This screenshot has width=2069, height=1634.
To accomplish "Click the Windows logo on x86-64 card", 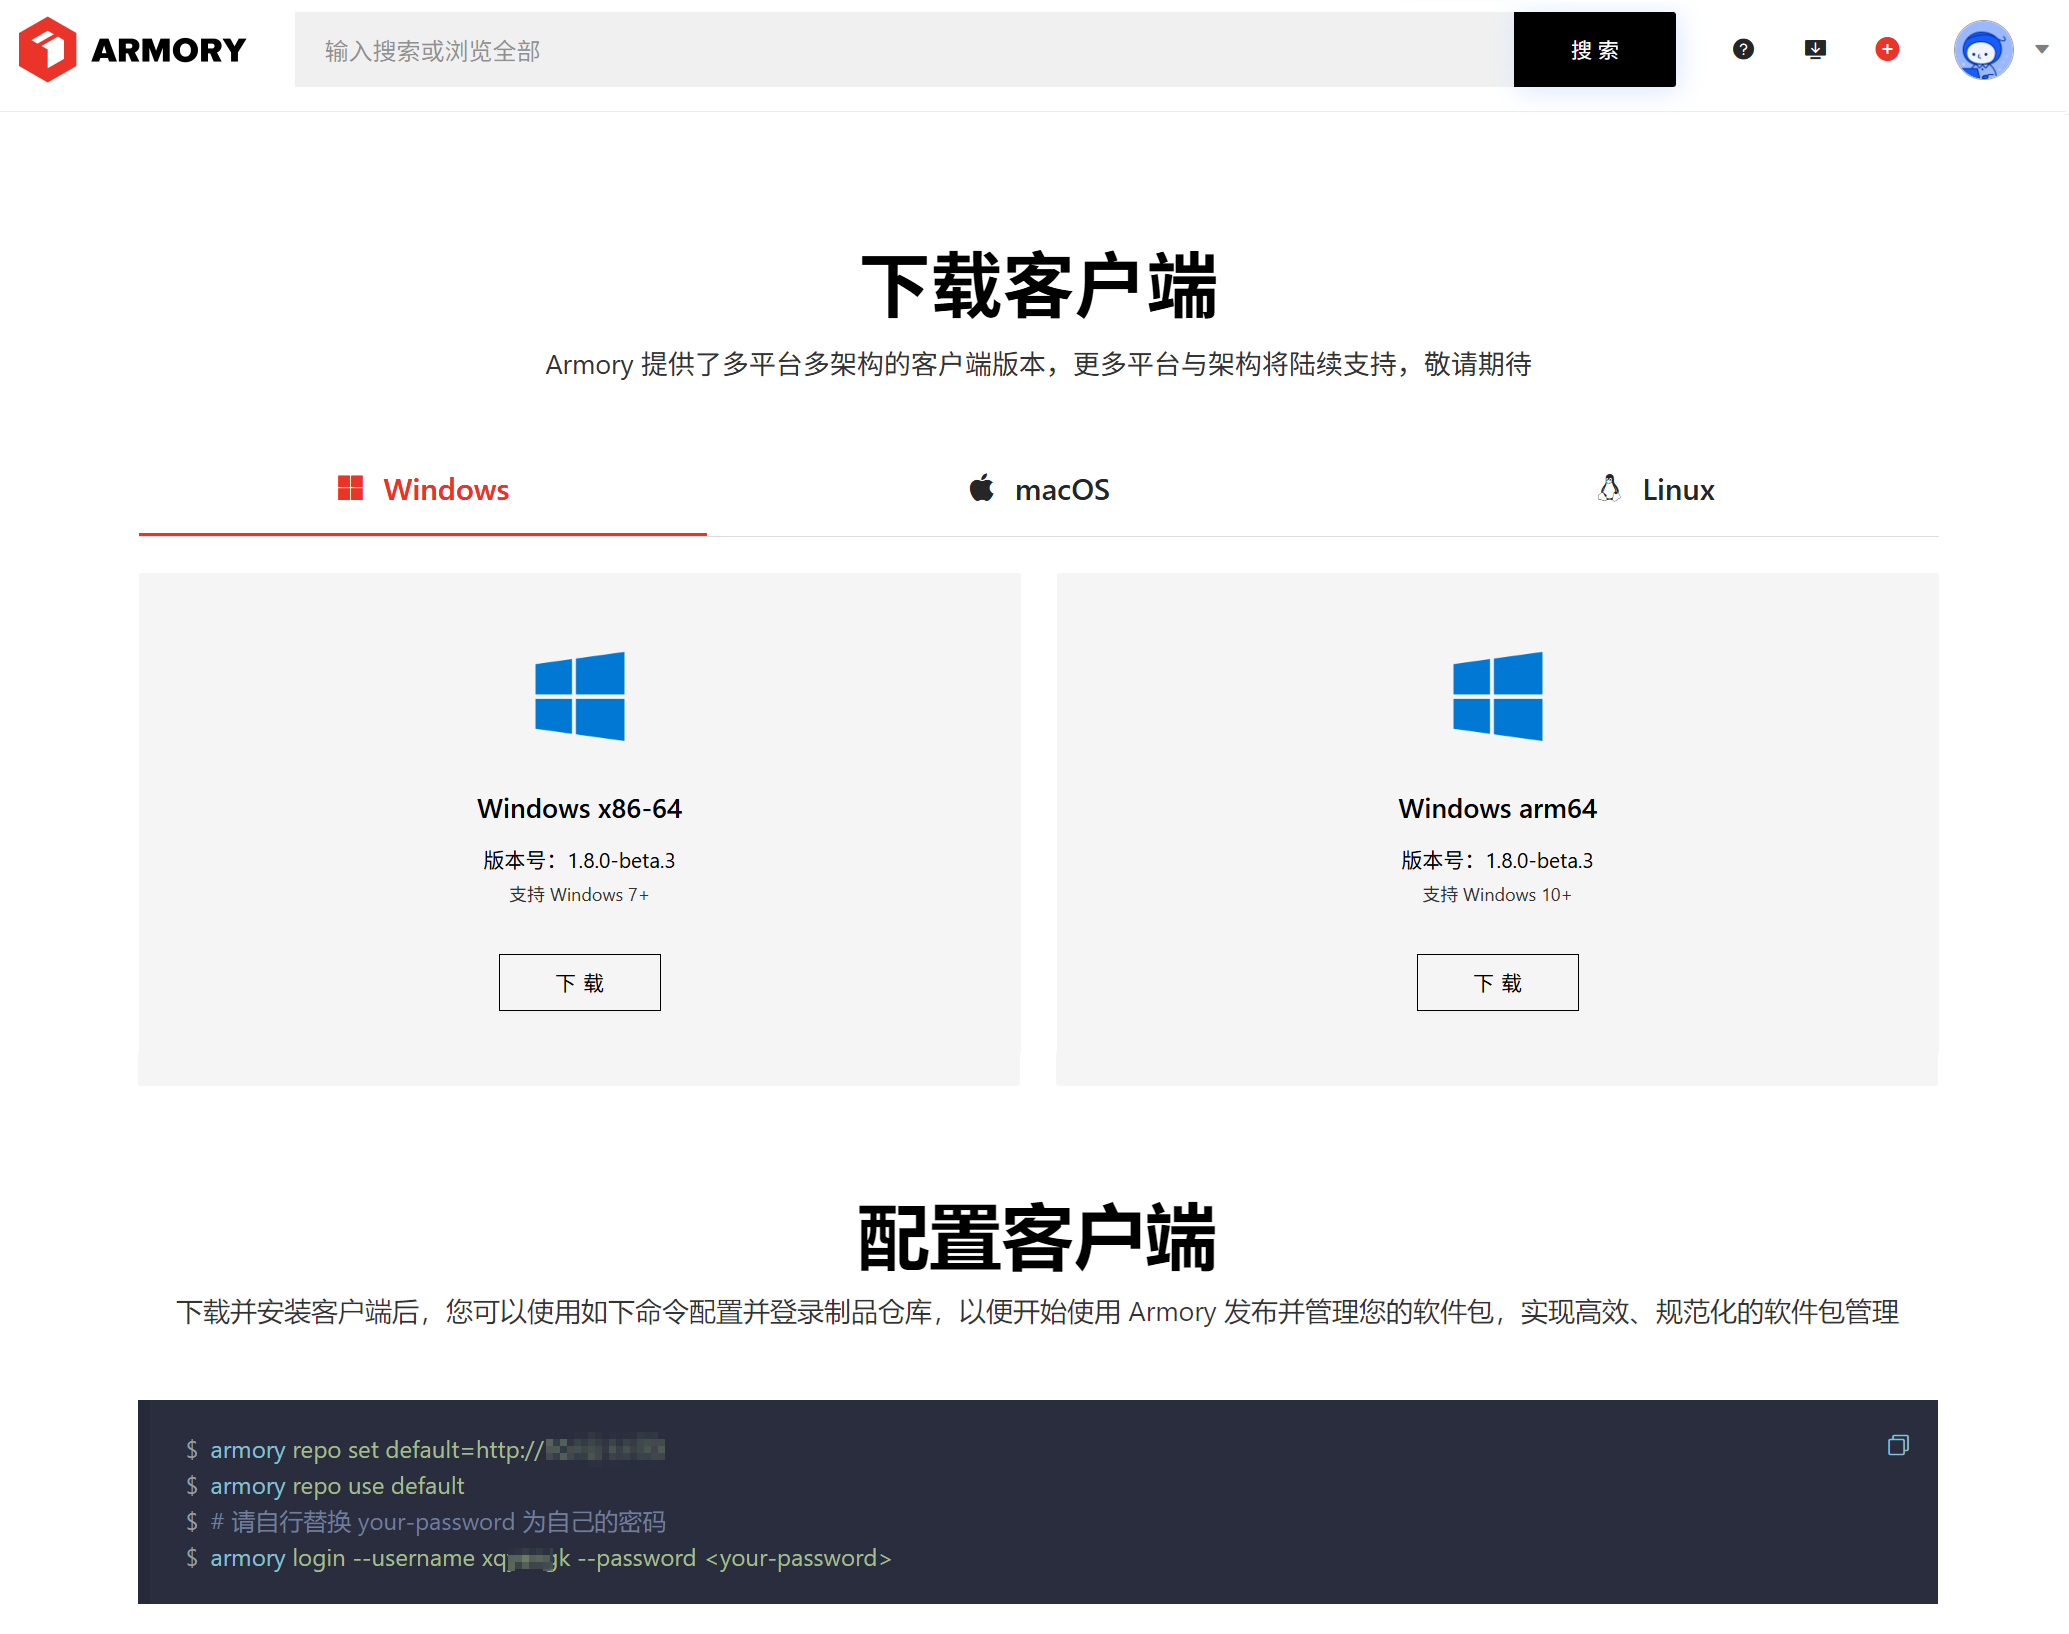I will point(580,696).
